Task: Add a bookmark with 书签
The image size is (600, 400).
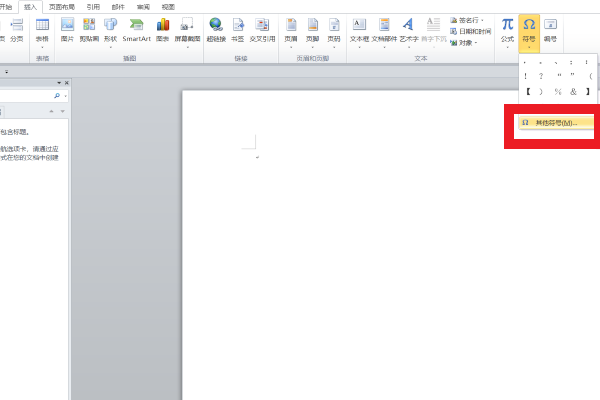Action: tap(237, 29)
